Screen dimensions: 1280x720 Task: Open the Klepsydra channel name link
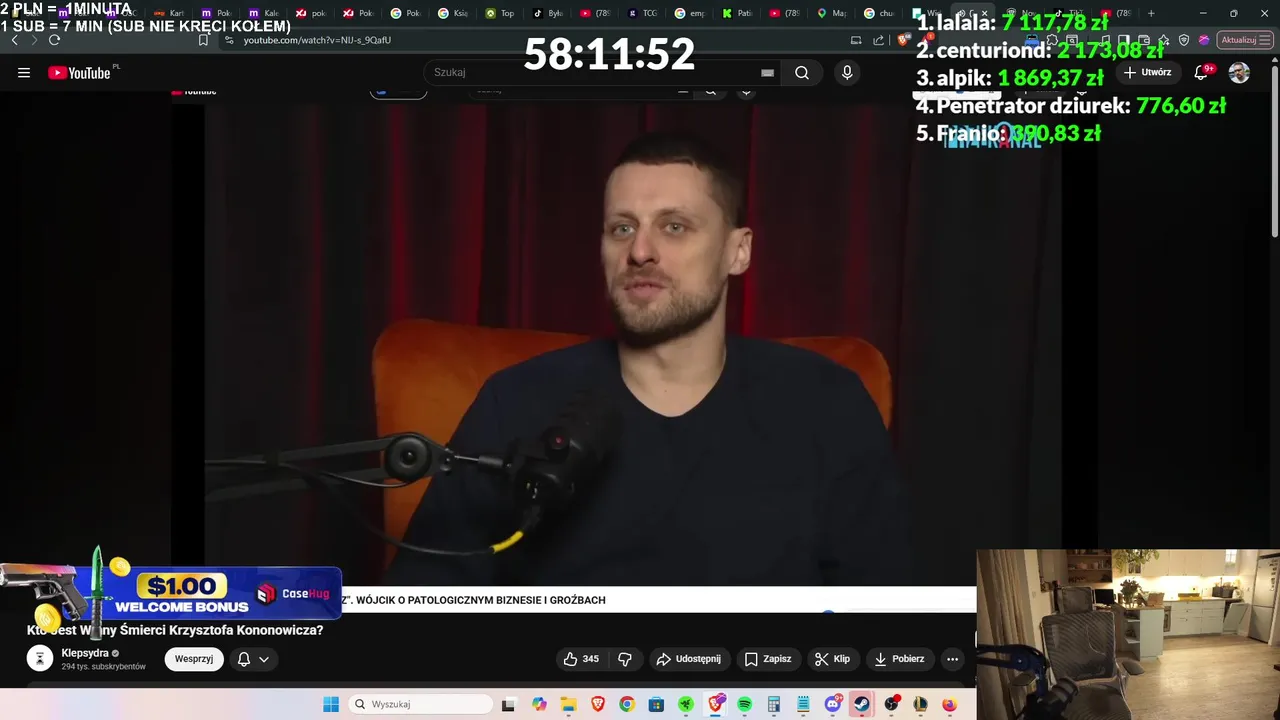(85, 653)
